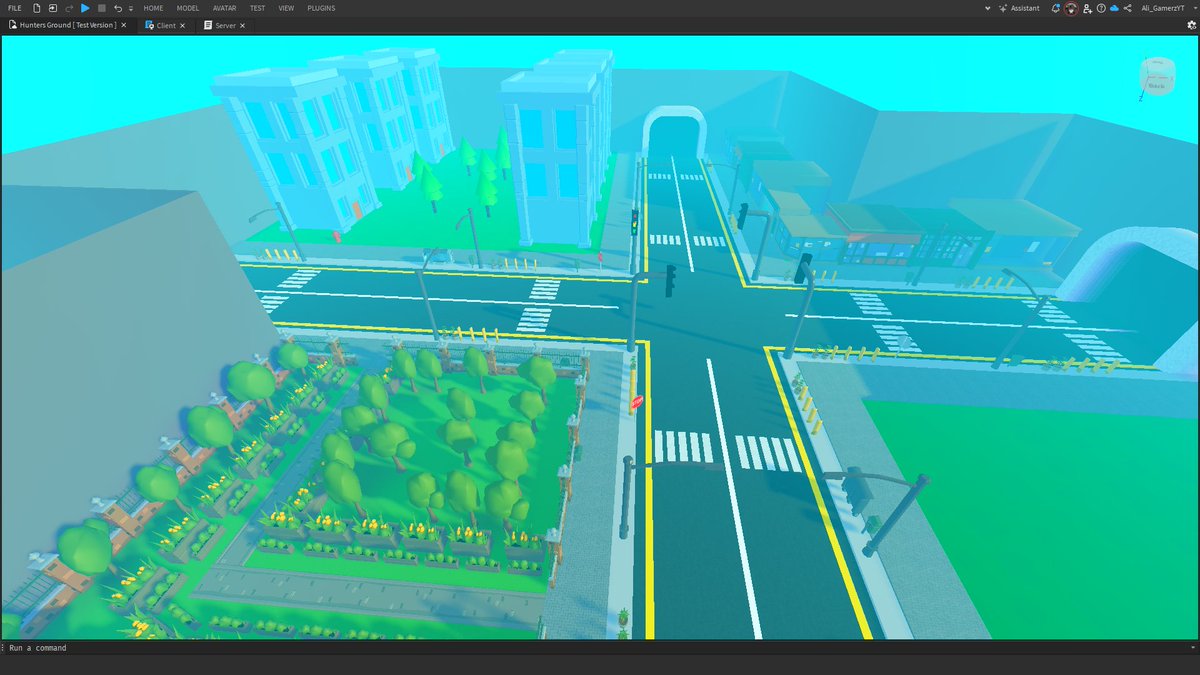The height and width of the screenshot is (675, 1200).
Task: Click in the Run a command field
Action: [600, 648]
